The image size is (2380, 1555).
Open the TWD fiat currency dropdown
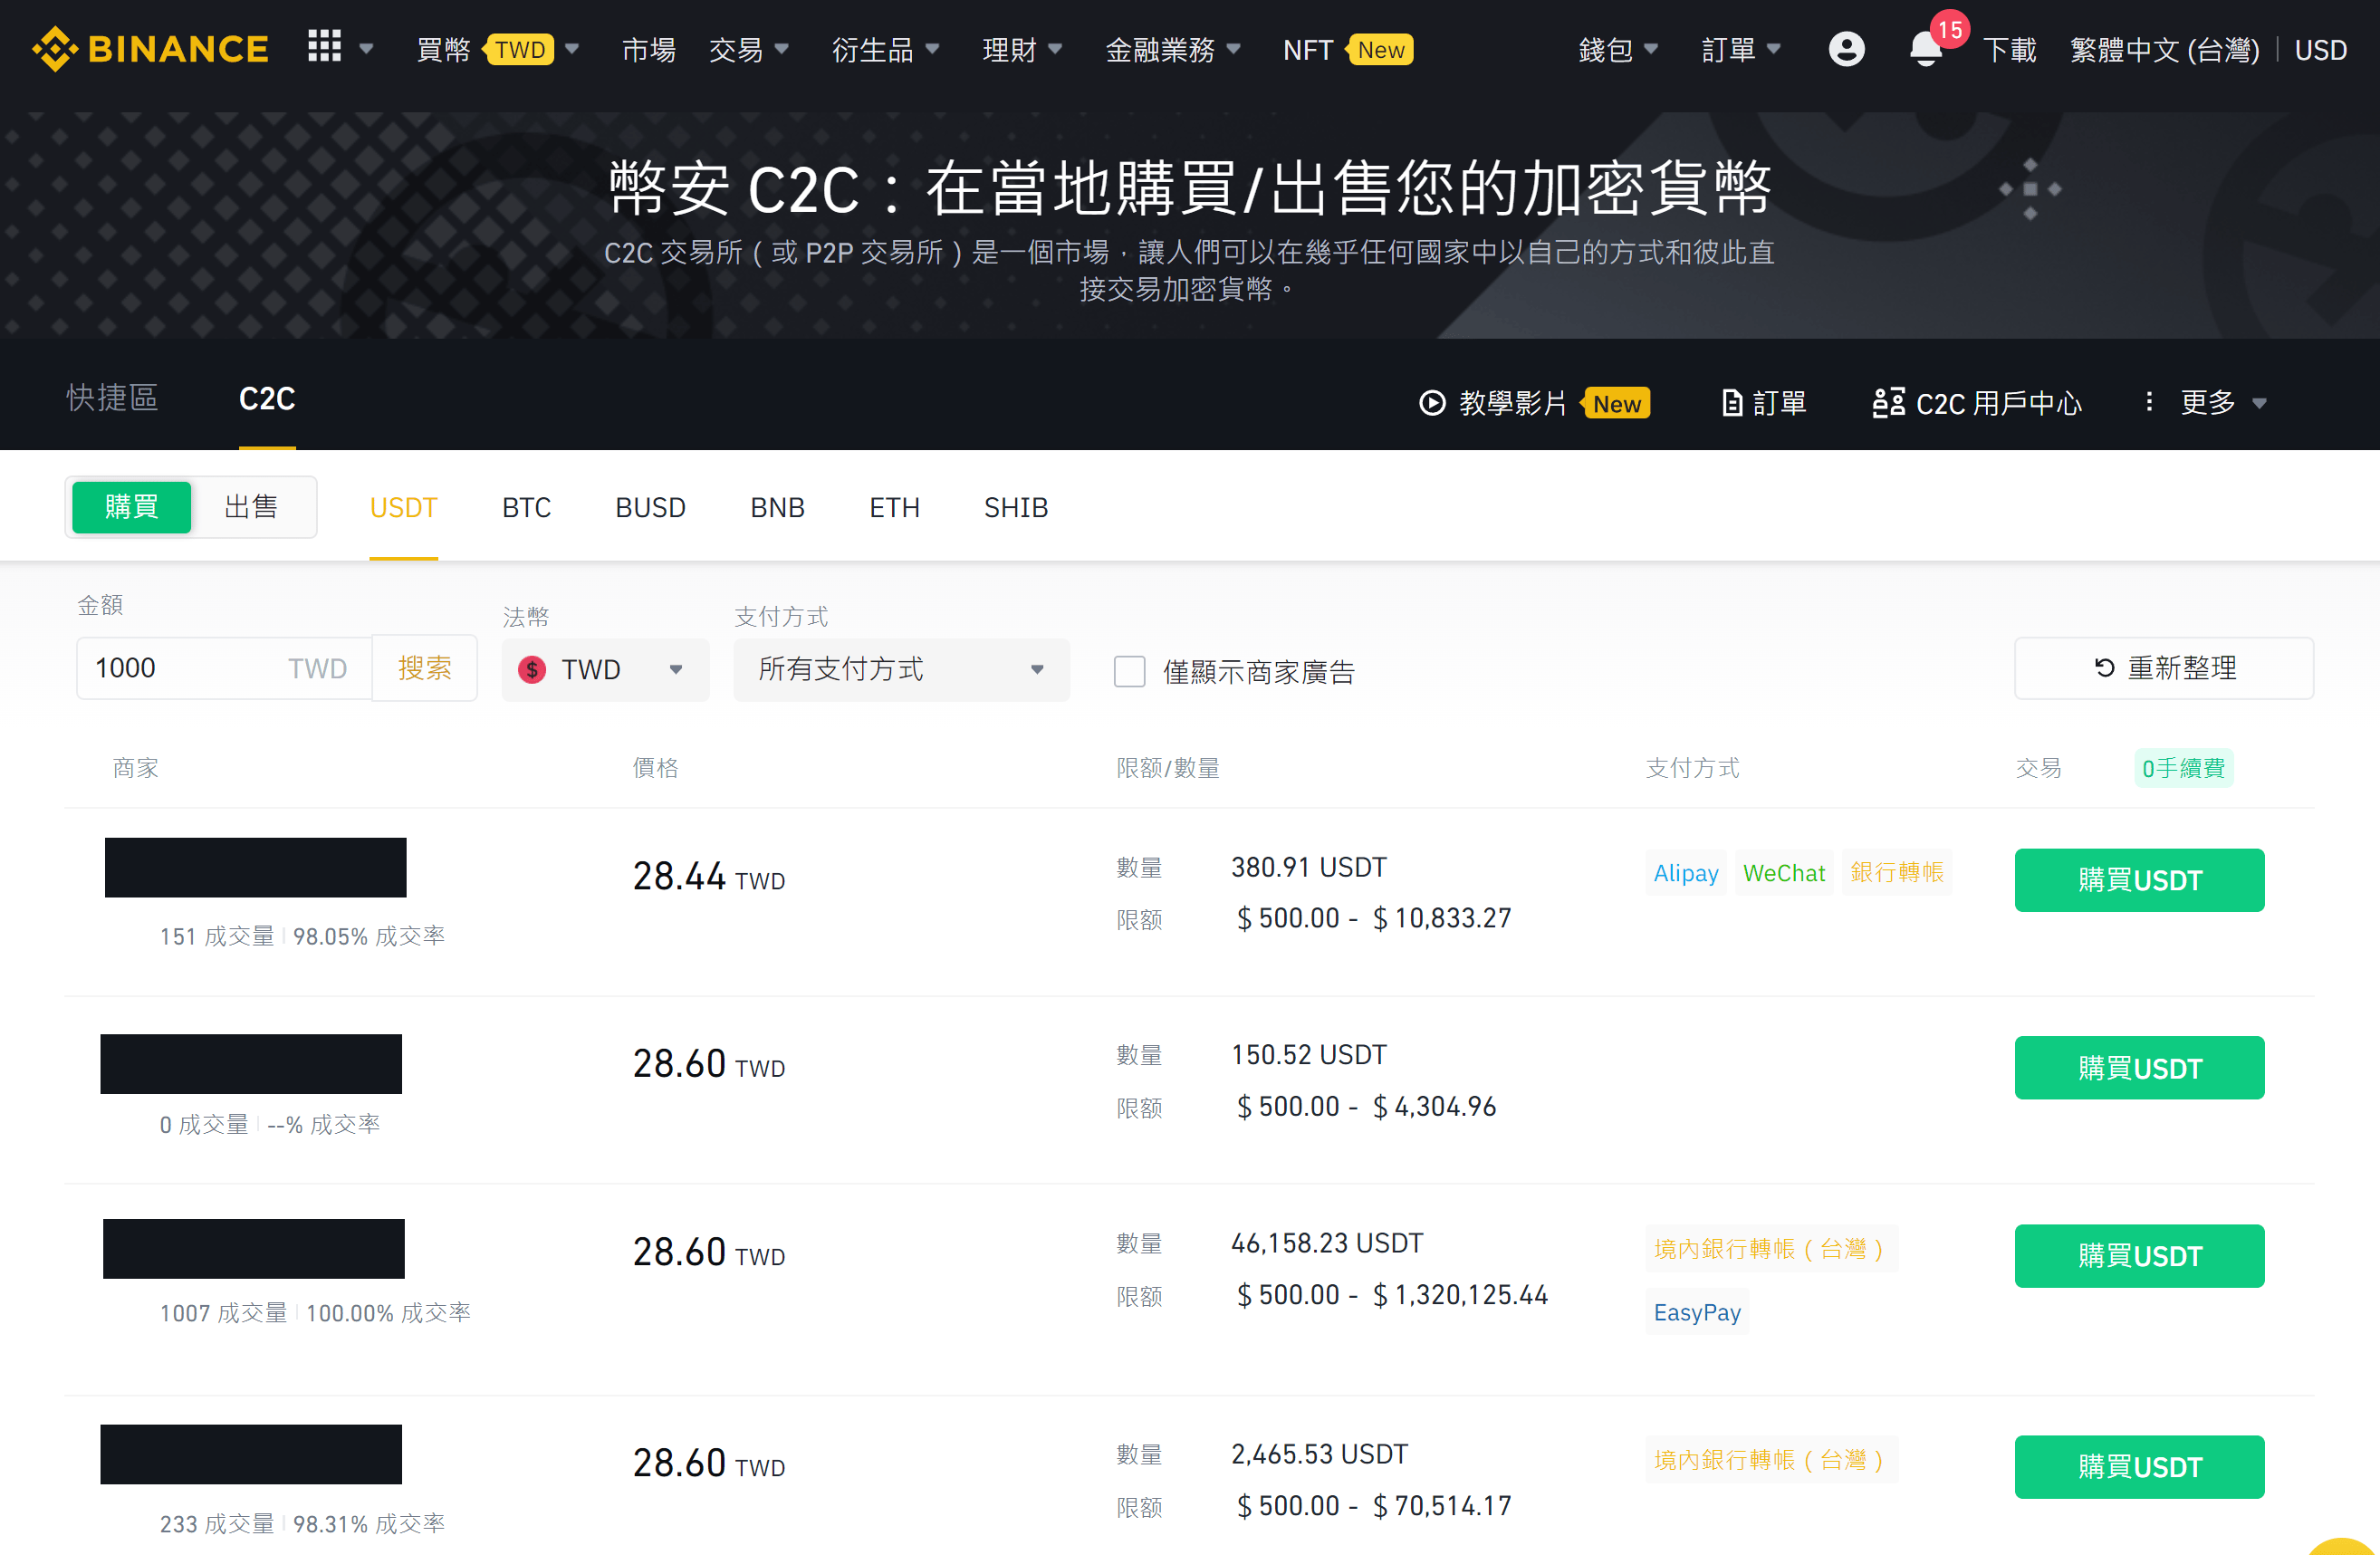606,670
